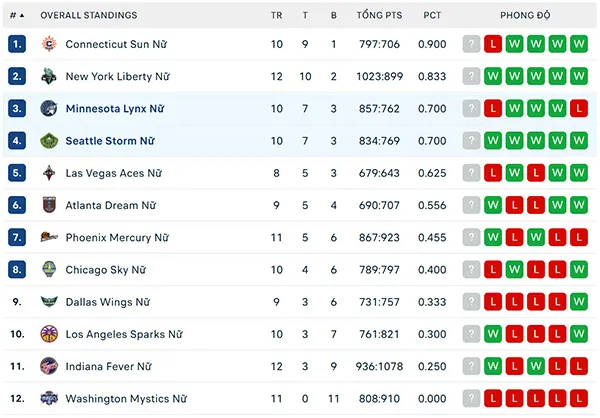The image size is (600, 418).
Task: Select the 936:1078 points total cell
Action: [x=380, y=366]
